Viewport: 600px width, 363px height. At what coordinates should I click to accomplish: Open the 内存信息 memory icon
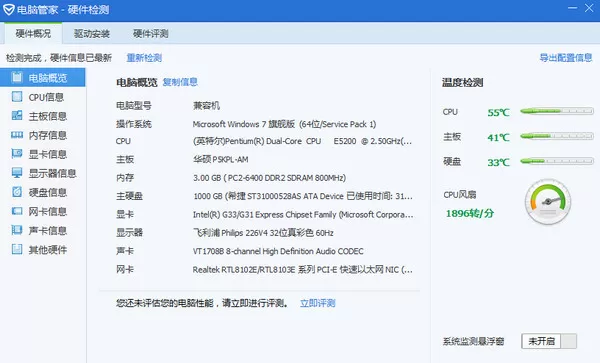[17, 135]
